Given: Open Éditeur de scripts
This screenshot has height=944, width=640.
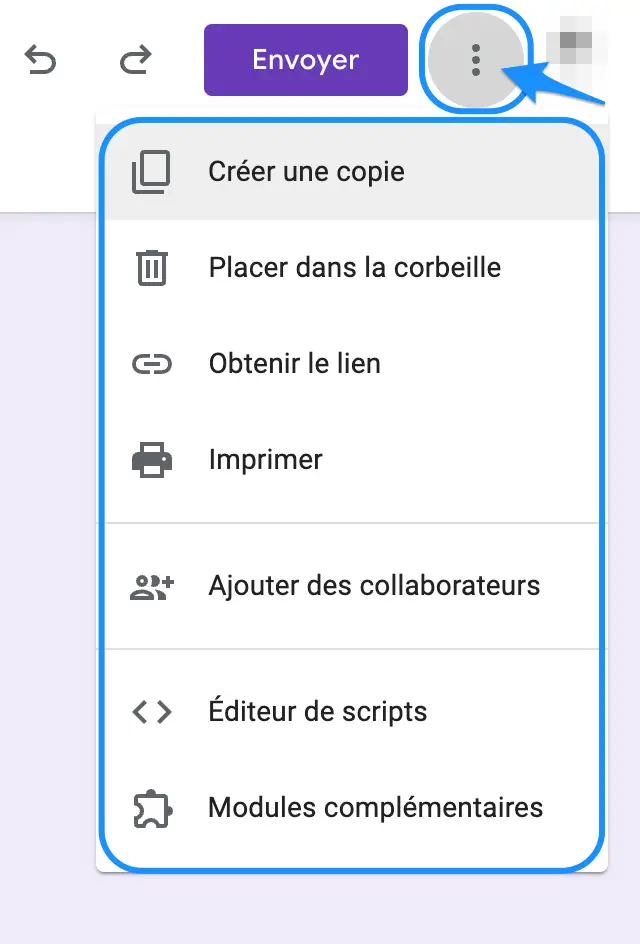Looking at the screenshot, I should pos(352,712).
